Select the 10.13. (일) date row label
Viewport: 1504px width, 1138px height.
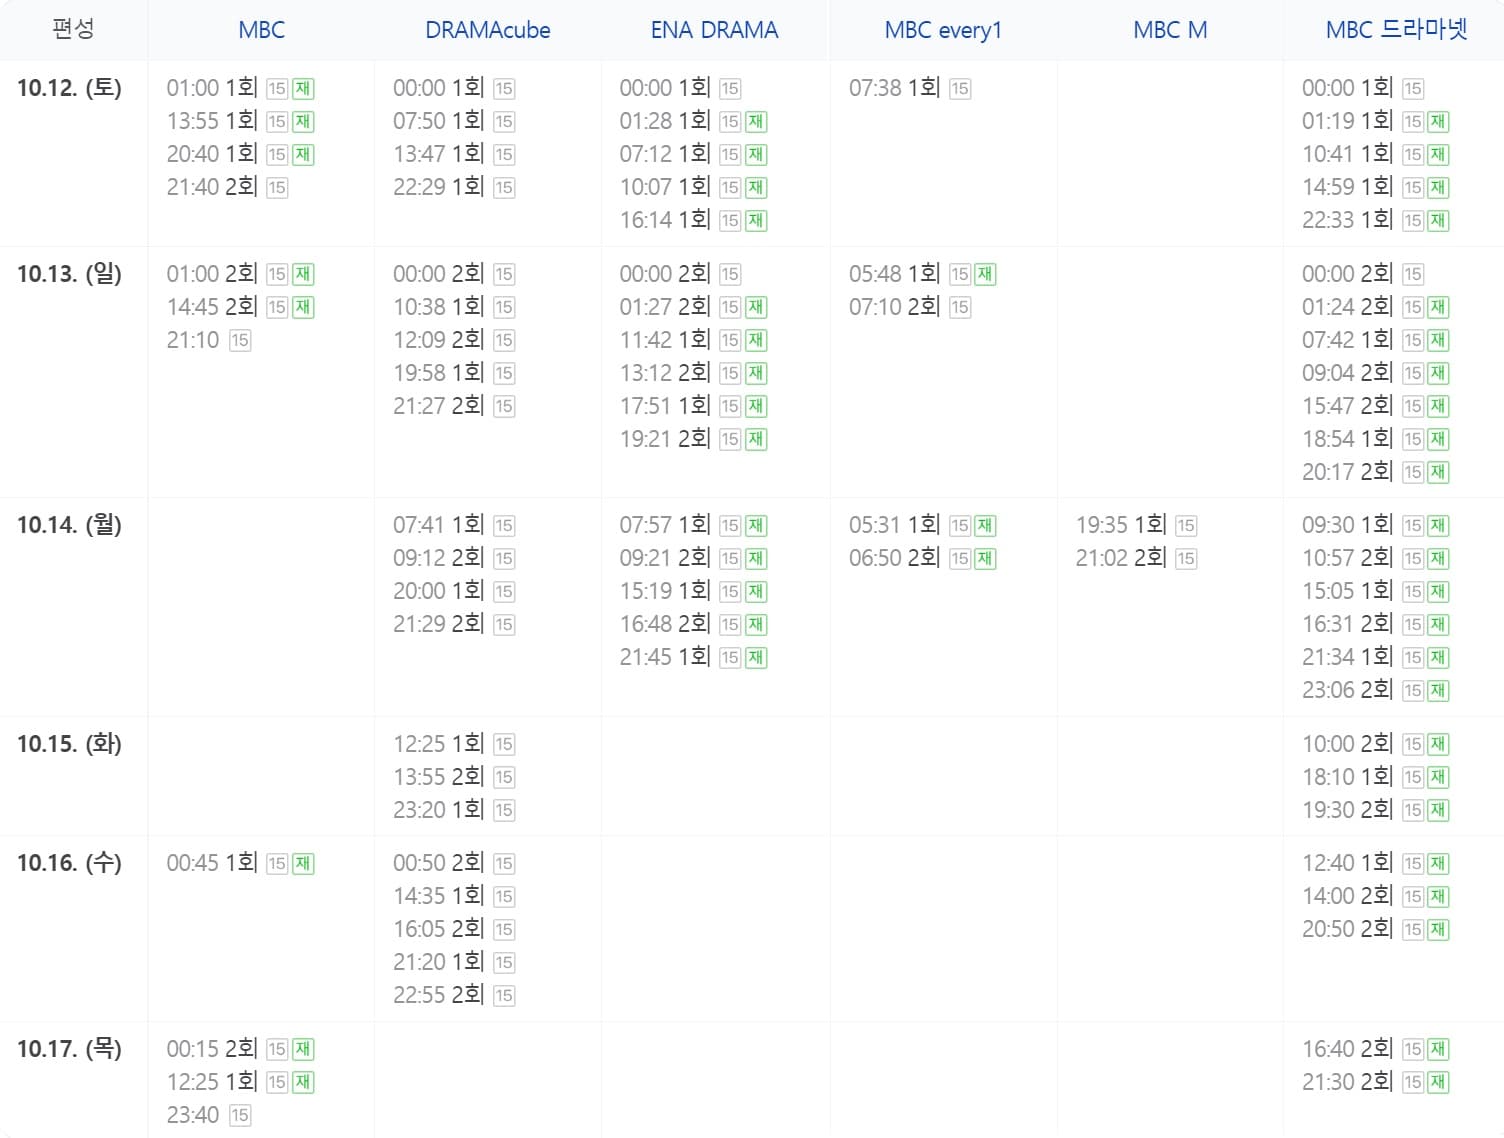click(x=69, y=273)
